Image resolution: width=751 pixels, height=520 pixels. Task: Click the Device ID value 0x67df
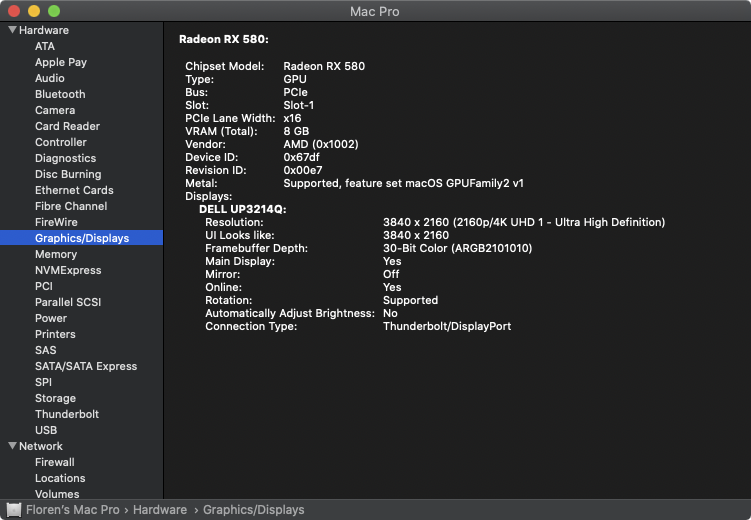pos(301,157)
